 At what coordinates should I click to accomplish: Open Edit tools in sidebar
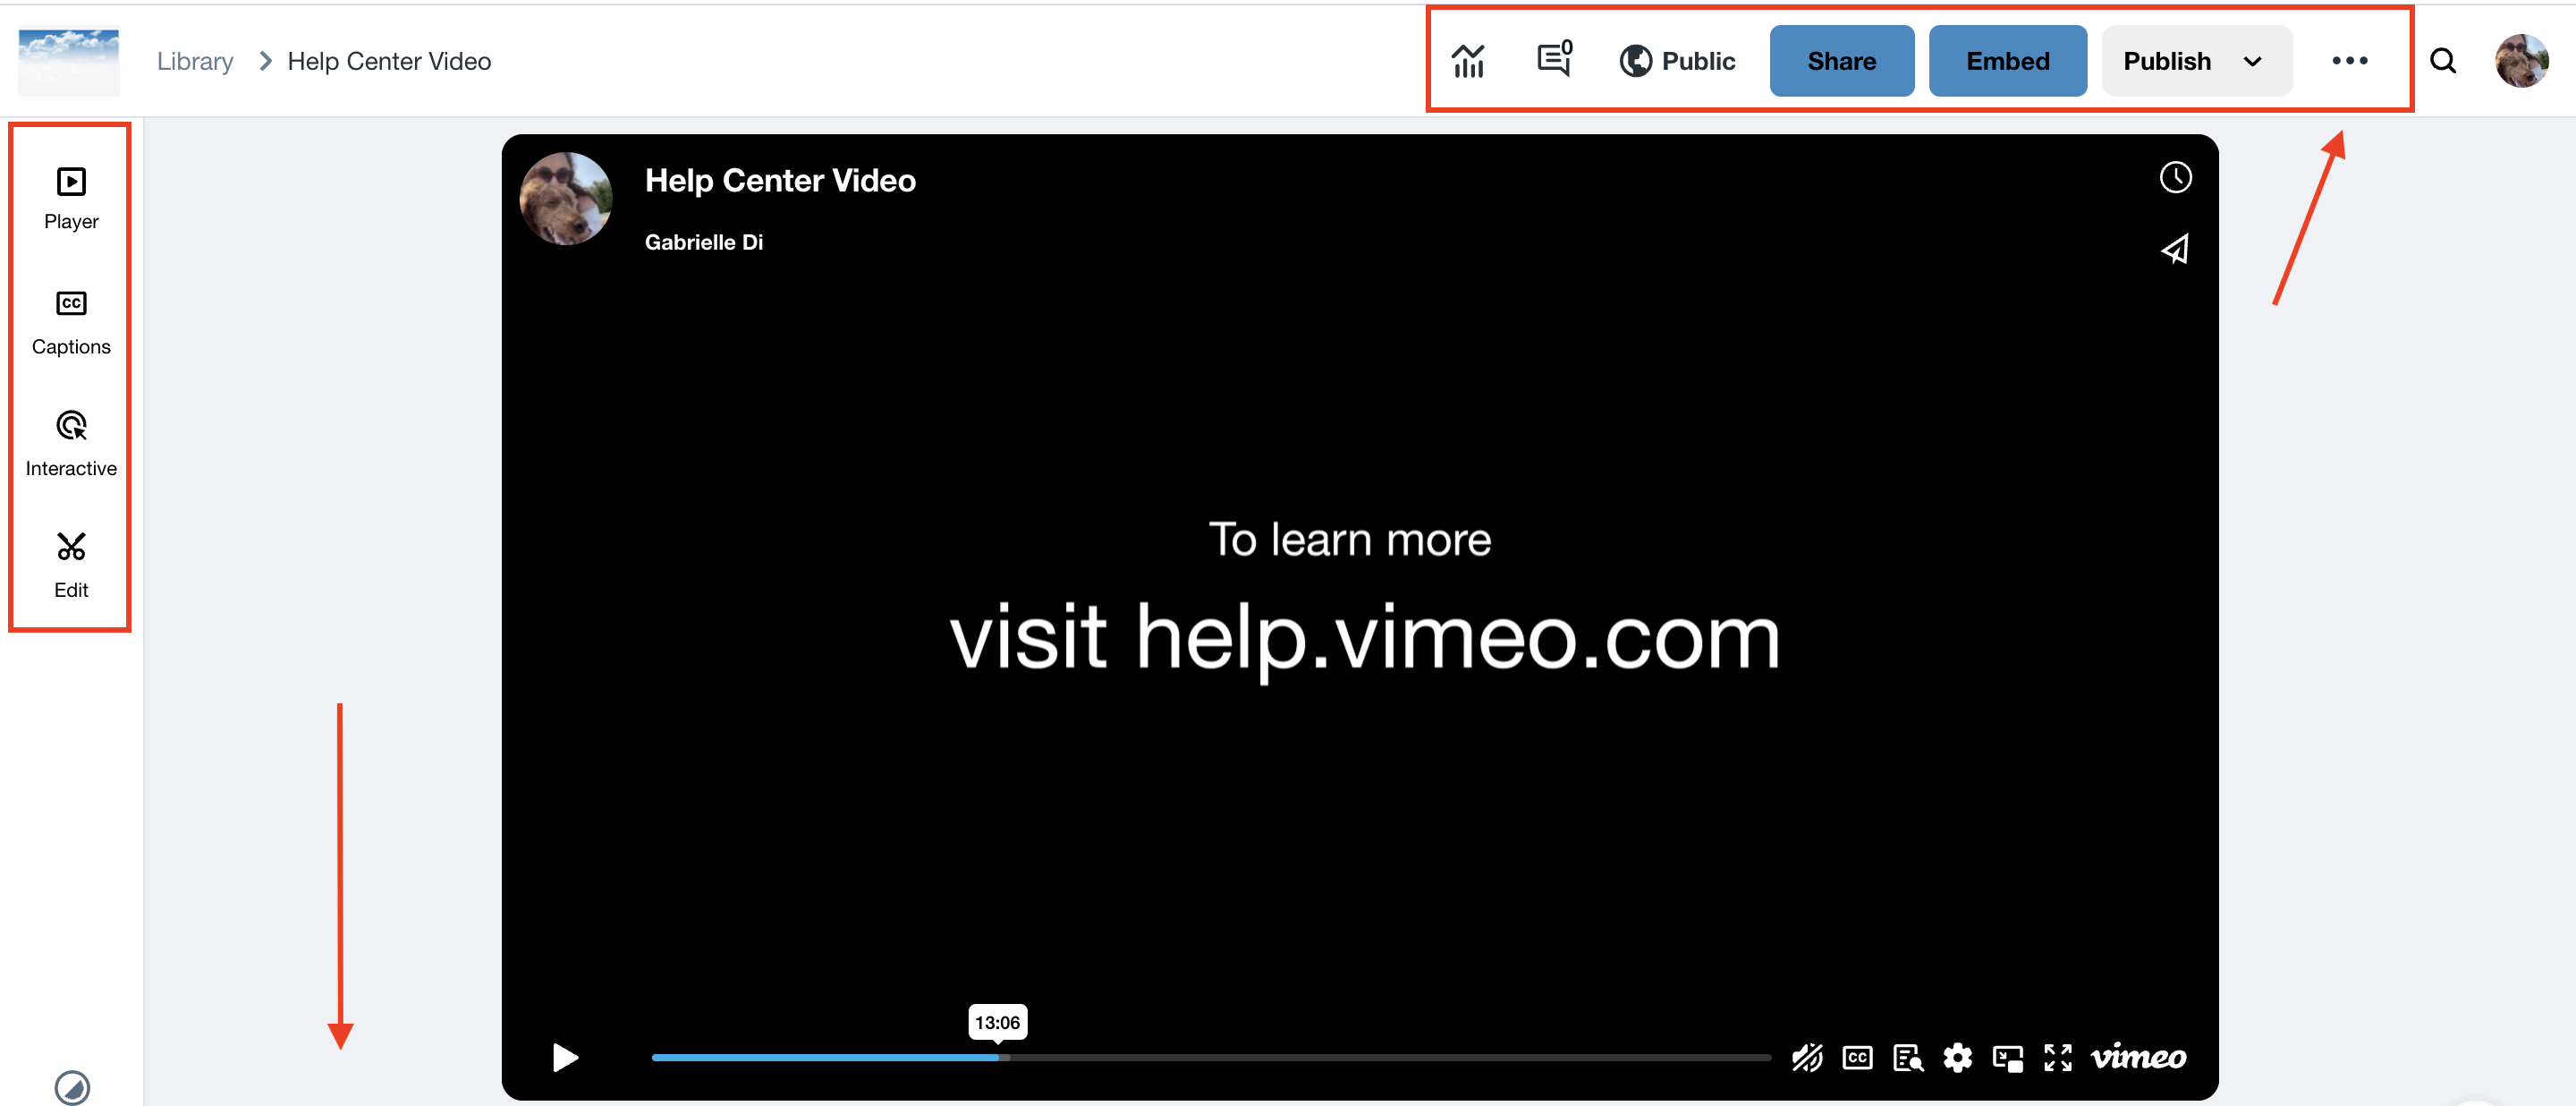71,566
